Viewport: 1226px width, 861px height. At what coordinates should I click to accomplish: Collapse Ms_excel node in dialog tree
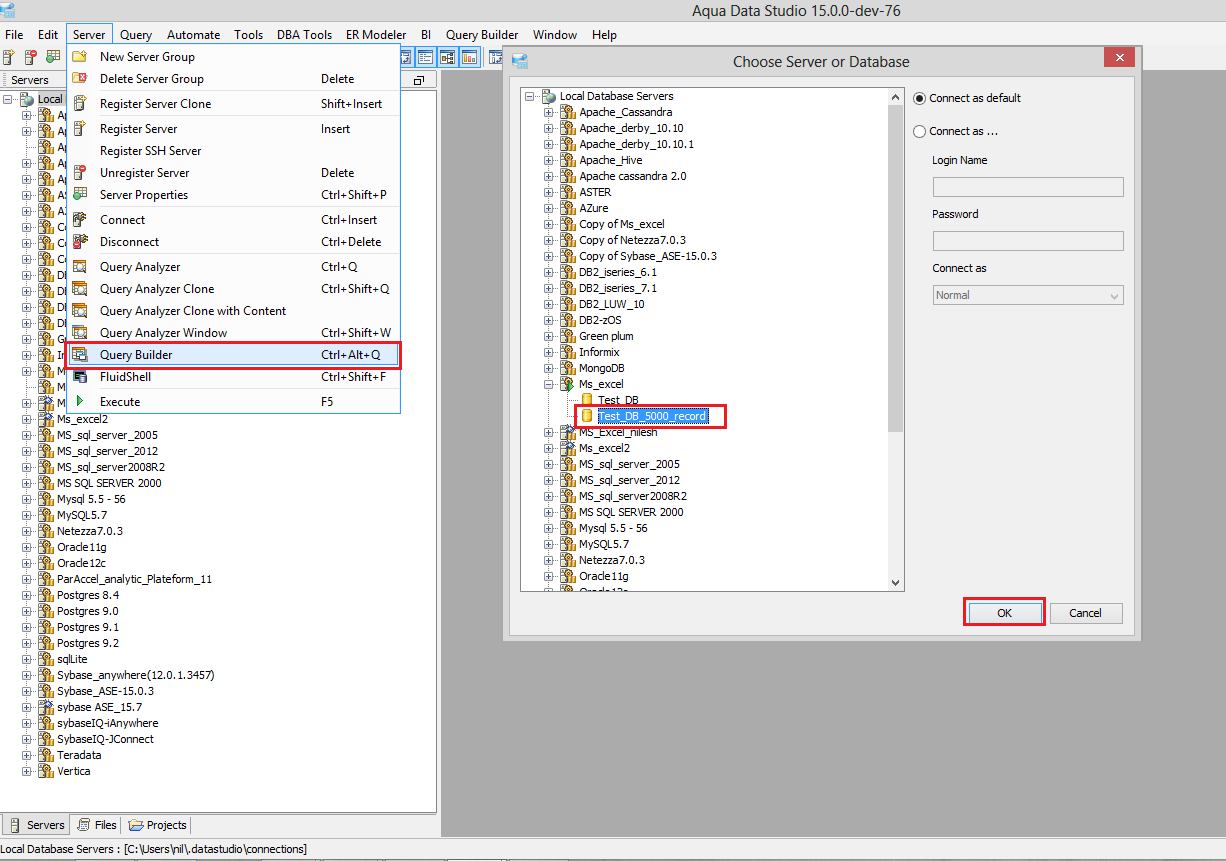click(548, 384)
